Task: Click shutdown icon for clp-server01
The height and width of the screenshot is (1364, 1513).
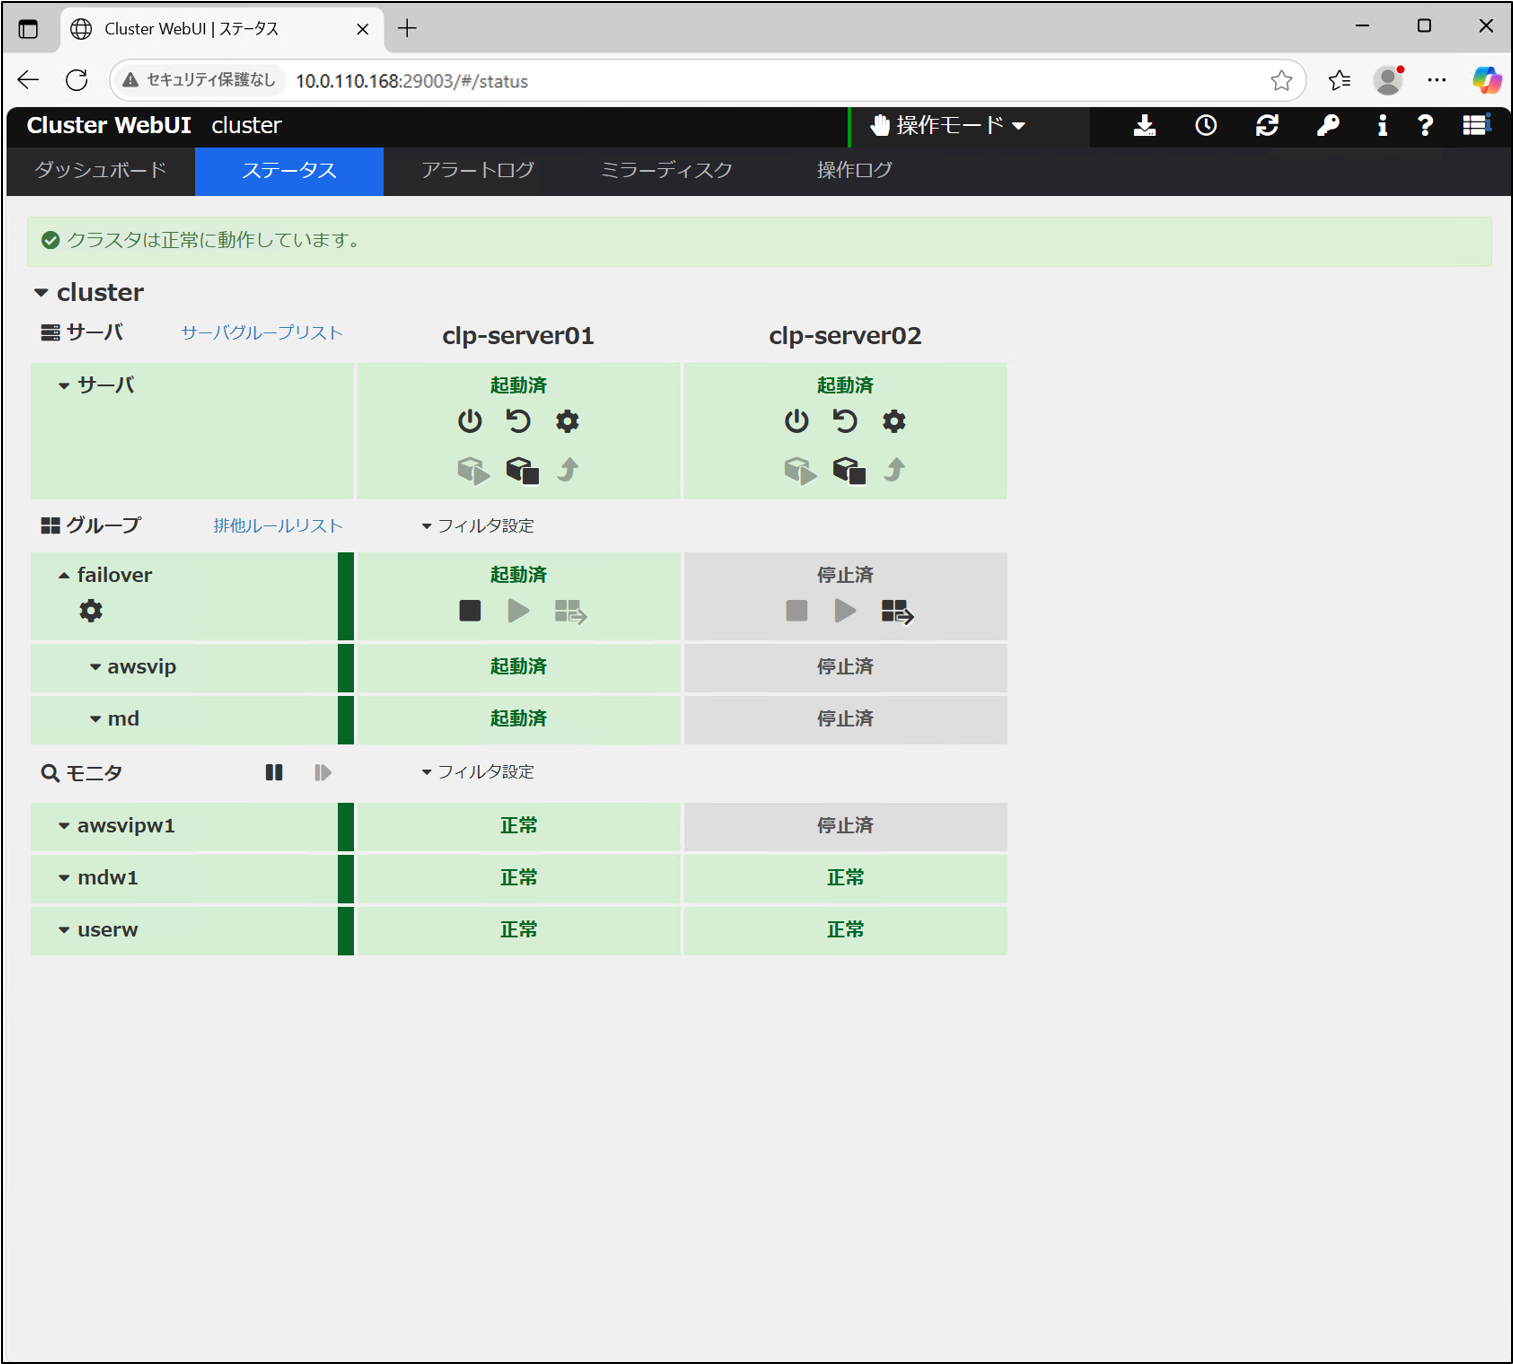Action: (x=469, y=421)
